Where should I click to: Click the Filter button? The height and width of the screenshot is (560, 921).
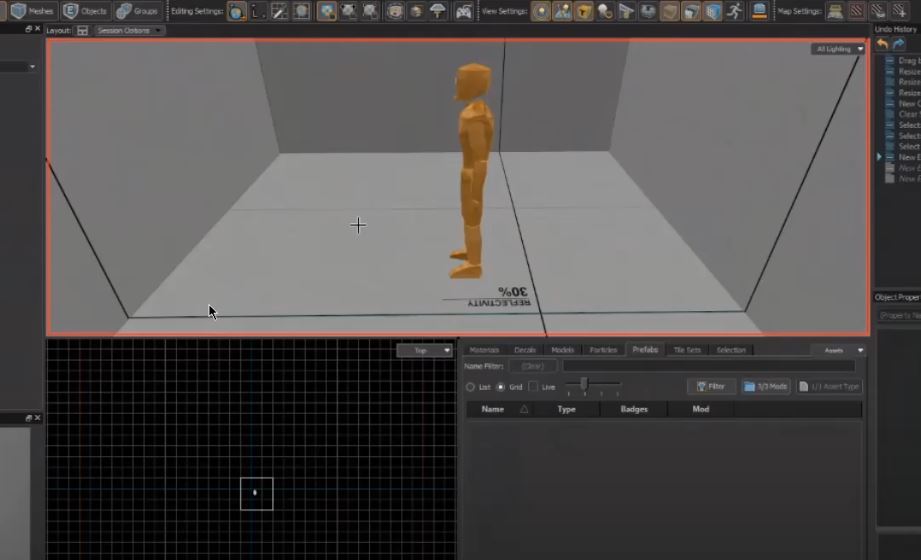711,386
